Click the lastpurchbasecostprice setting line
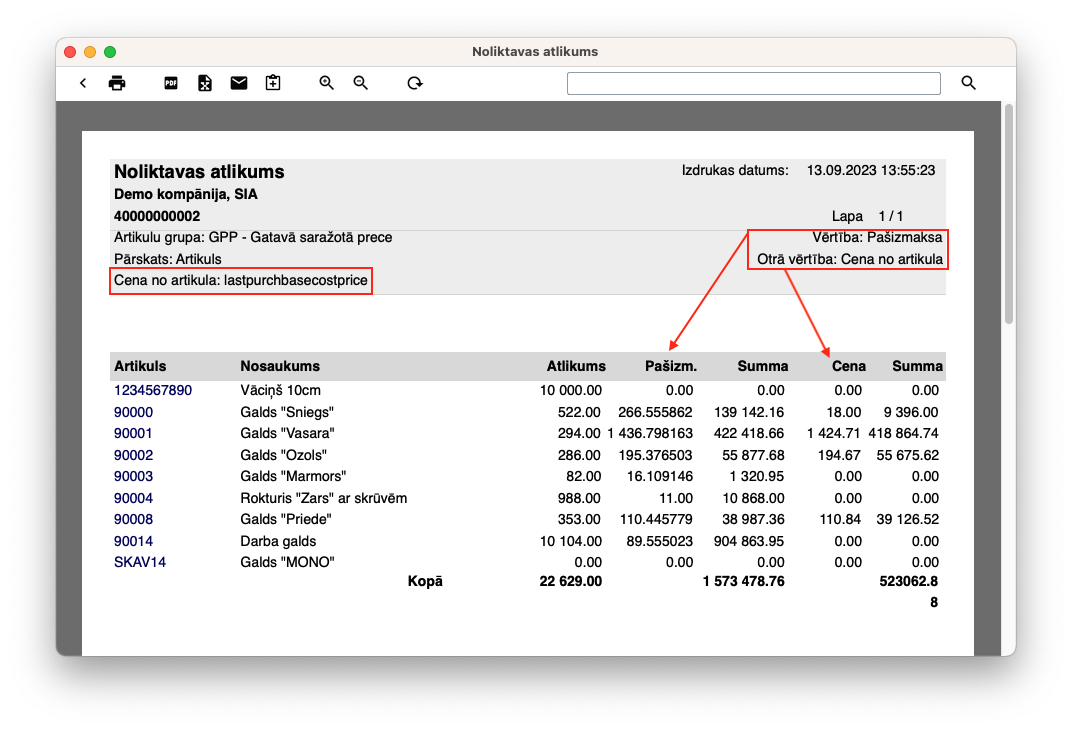This screenshot has width=1072, height=730. (x=241, y=280)
